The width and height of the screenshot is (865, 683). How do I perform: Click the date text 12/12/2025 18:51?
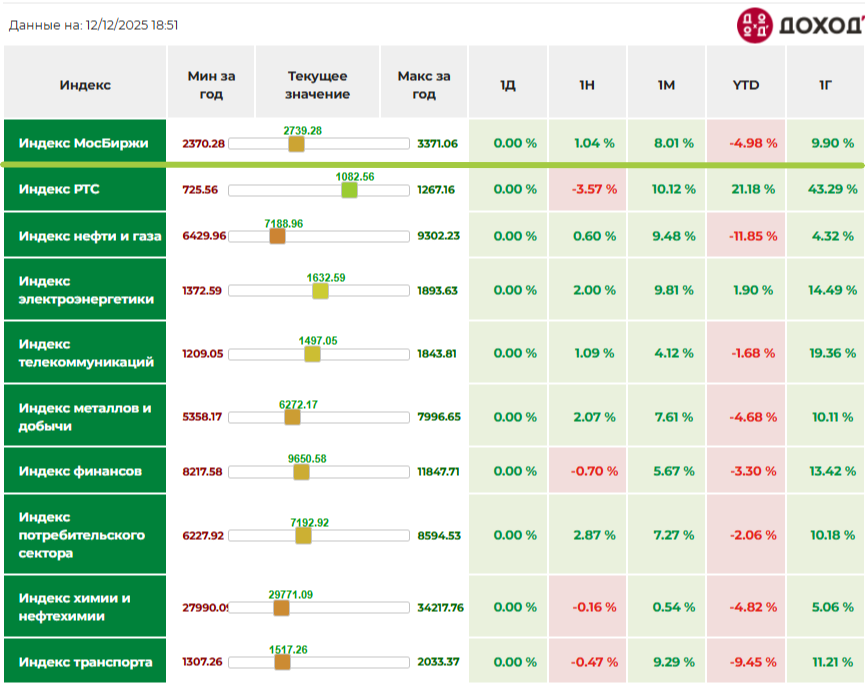(132, 25)
